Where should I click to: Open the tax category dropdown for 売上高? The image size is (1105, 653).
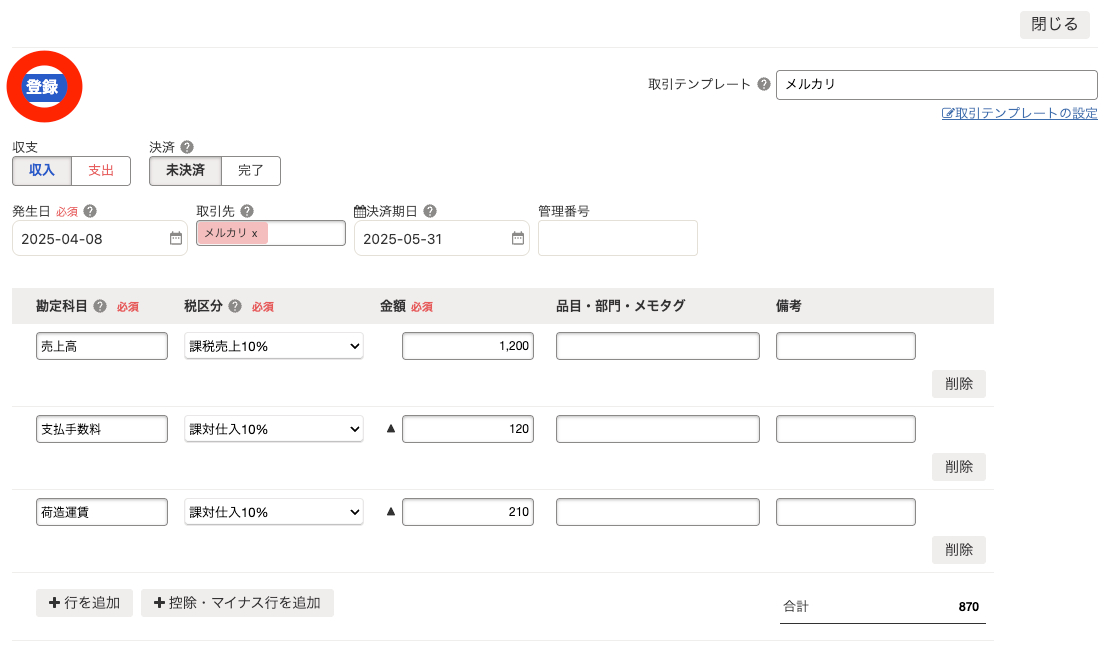coord(273,345)
